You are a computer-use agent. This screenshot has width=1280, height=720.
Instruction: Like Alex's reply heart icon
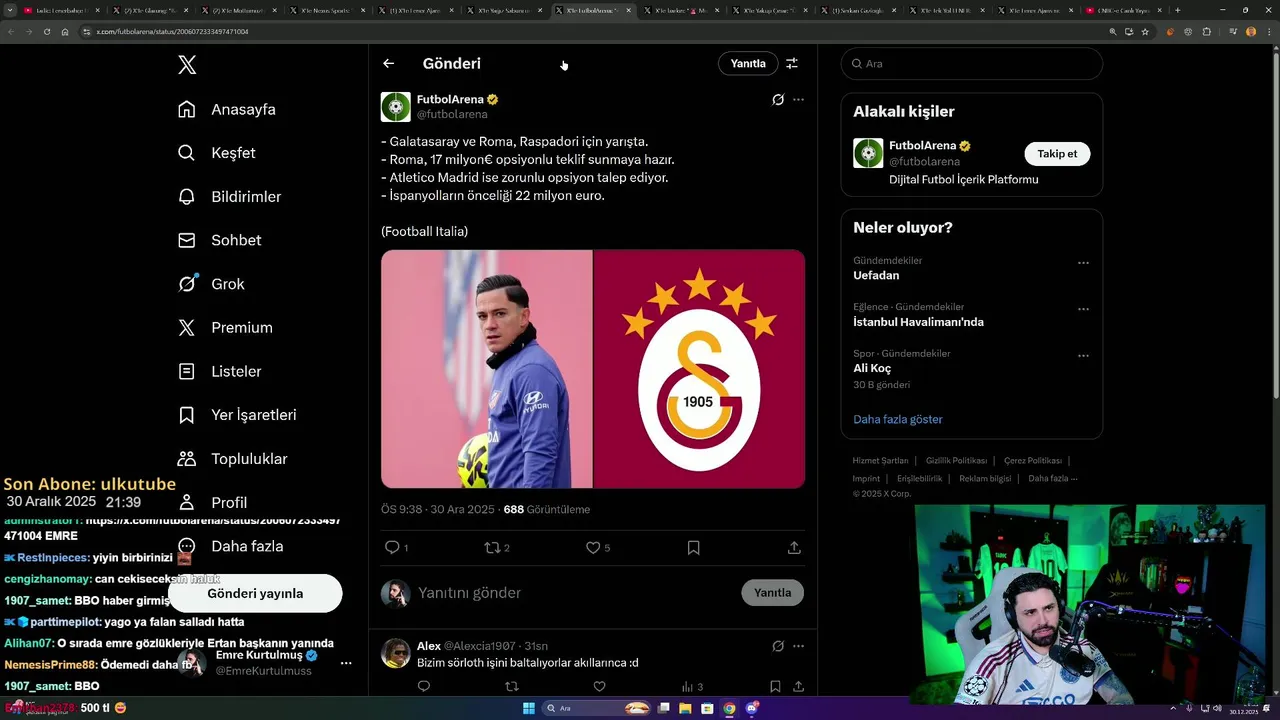599,686
